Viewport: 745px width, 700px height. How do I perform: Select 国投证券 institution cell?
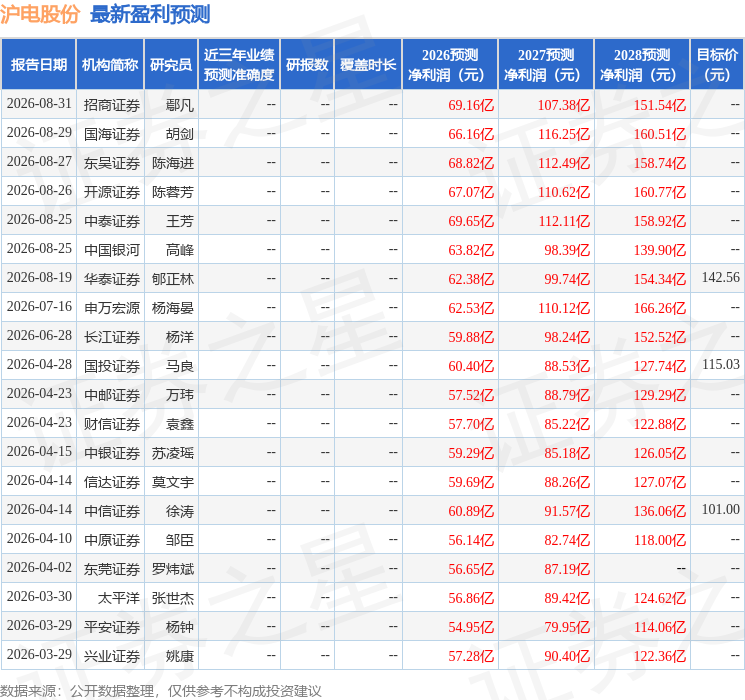coord(112,366)
